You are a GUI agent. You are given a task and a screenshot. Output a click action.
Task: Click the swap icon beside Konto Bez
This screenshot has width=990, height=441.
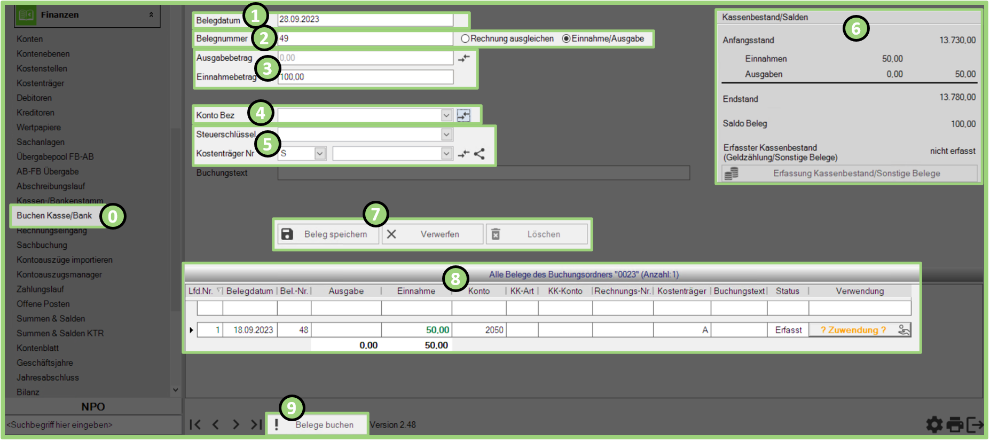[463, 115]
